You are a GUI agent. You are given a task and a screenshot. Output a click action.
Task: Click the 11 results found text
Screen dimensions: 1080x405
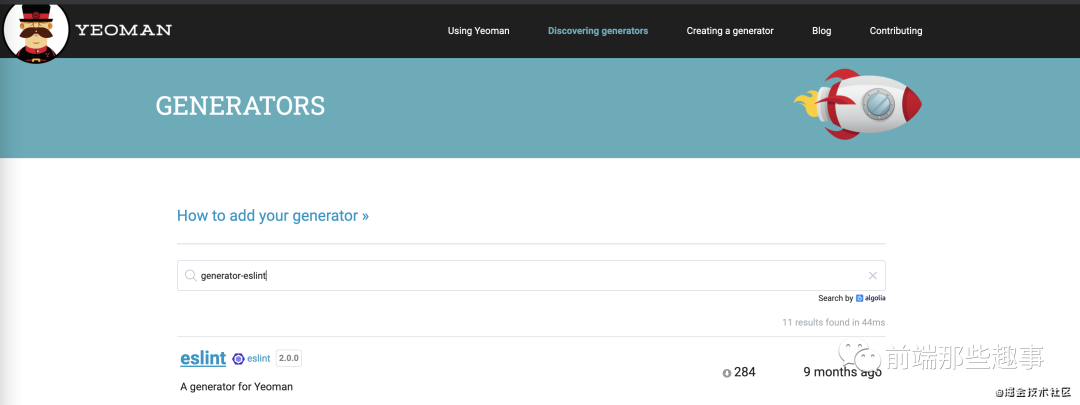(x=833, y=322)
